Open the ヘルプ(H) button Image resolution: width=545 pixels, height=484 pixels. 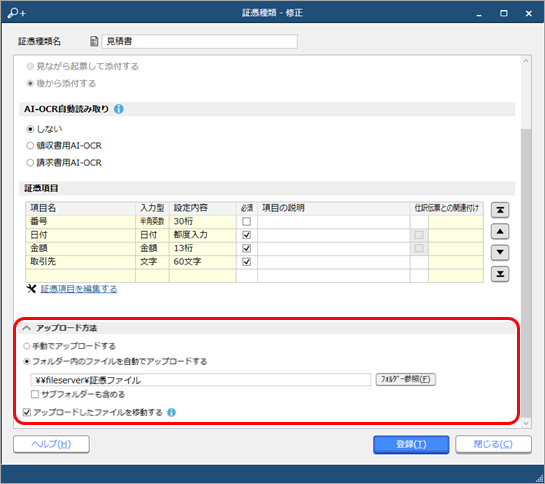(51, 444)
